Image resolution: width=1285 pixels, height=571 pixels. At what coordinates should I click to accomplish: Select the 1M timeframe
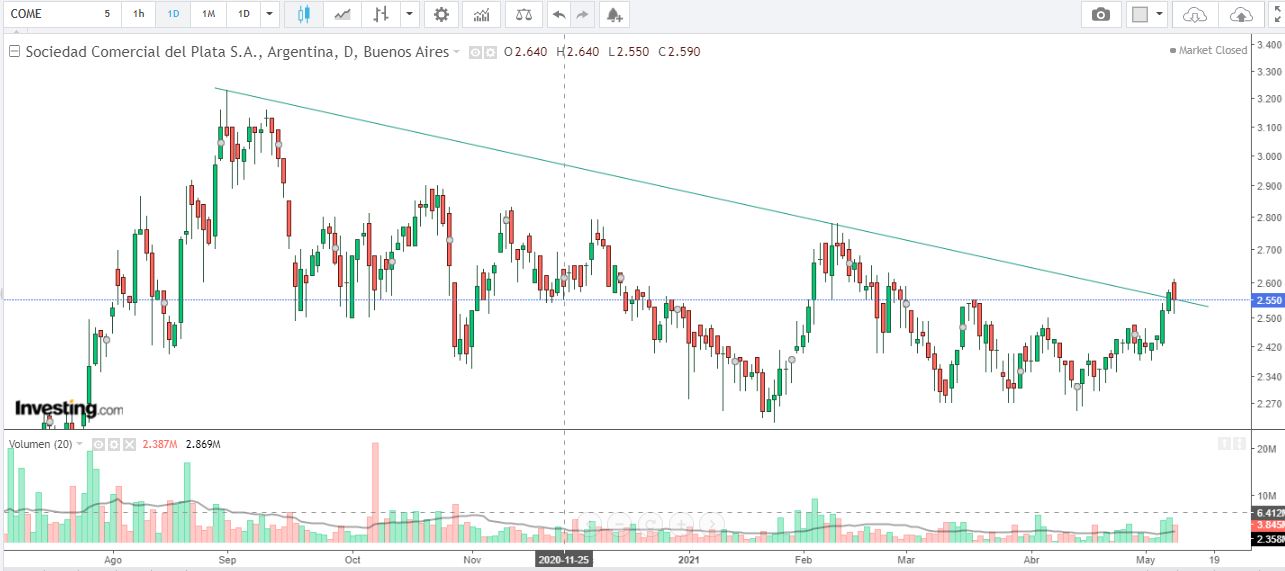coord(207,14)
